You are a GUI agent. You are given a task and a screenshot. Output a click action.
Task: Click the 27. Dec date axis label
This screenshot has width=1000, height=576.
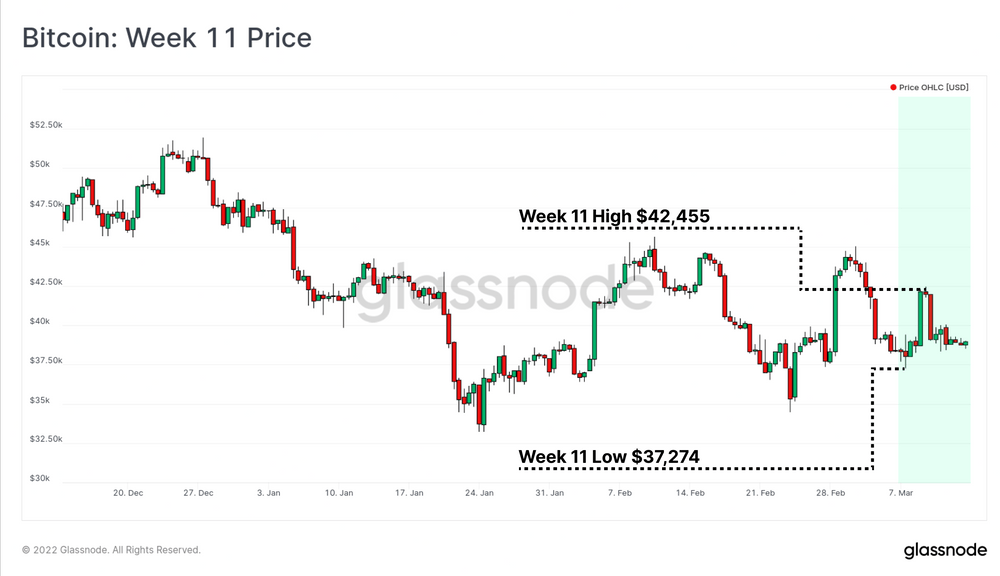[x=198, y=493]
